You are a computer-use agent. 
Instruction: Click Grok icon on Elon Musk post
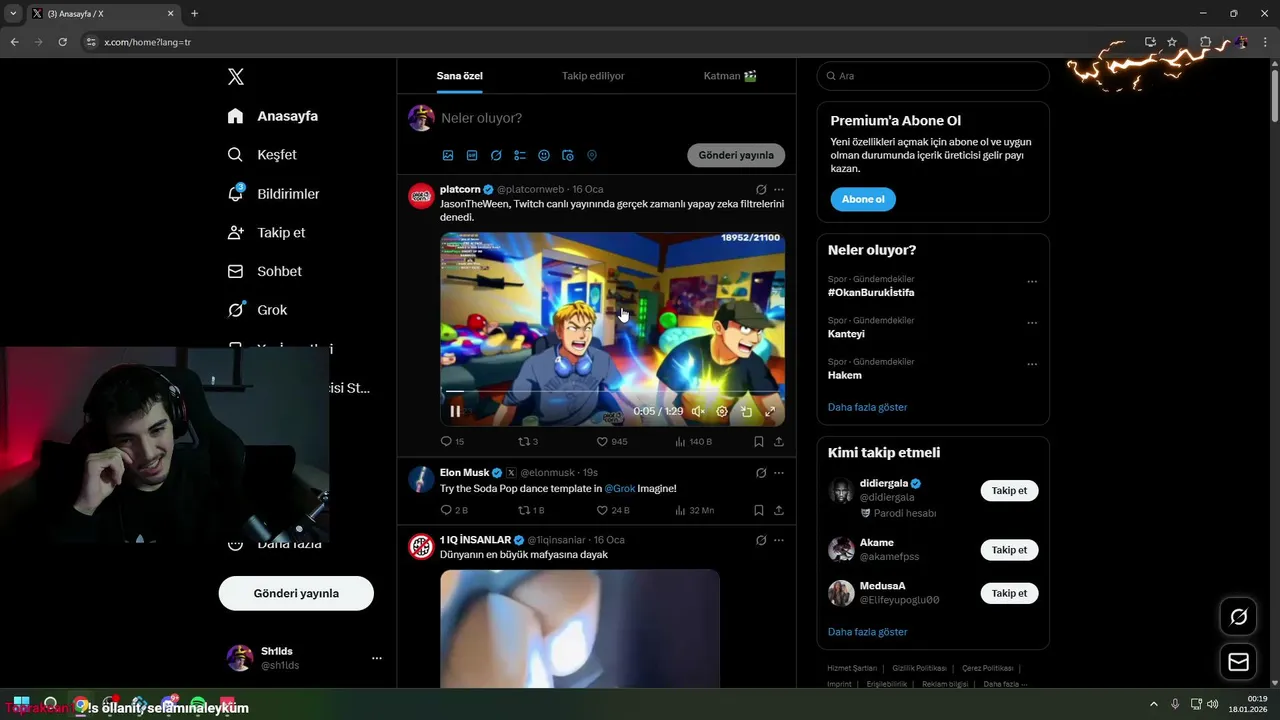(x=761, y=473)
